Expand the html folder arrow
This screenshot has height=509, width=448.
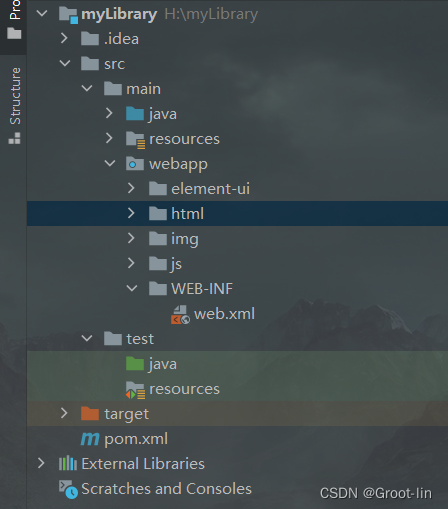point(131,213)
